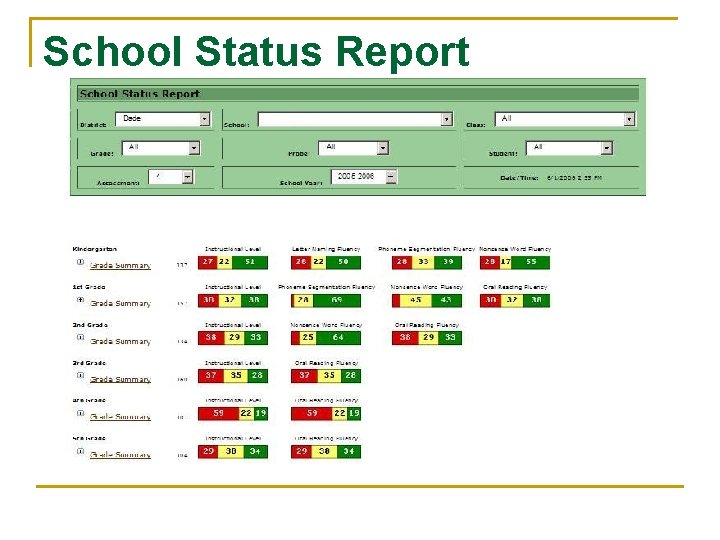
Task: Click the 2nd Grade row heading
Action: pyautogui.click(x=90, y=325)
